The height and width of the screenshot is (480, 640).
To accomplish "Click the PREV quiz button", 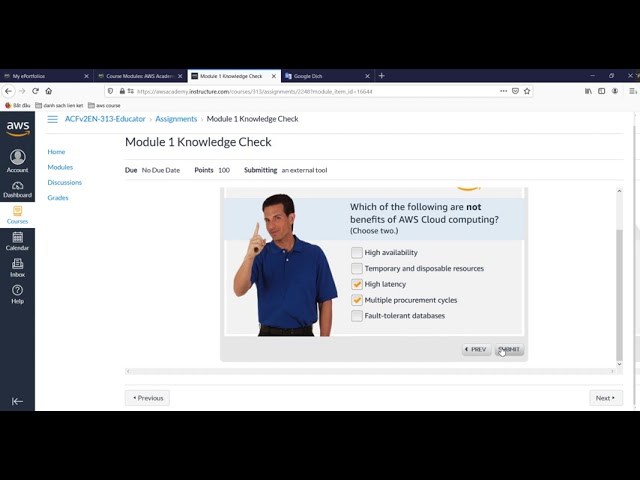I will 476,350.
